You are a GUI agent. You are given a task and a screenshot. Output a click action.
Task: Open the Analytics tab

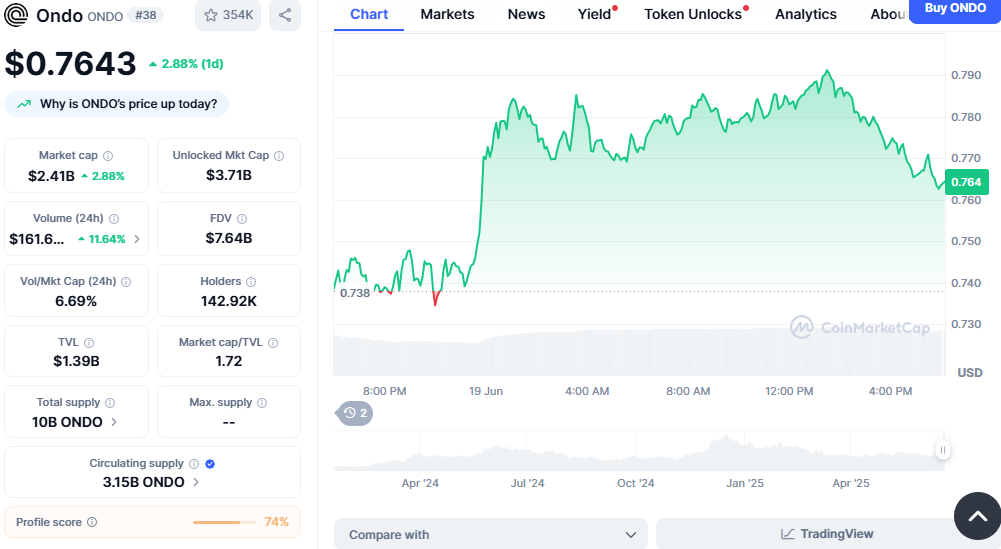coord(806,15)
